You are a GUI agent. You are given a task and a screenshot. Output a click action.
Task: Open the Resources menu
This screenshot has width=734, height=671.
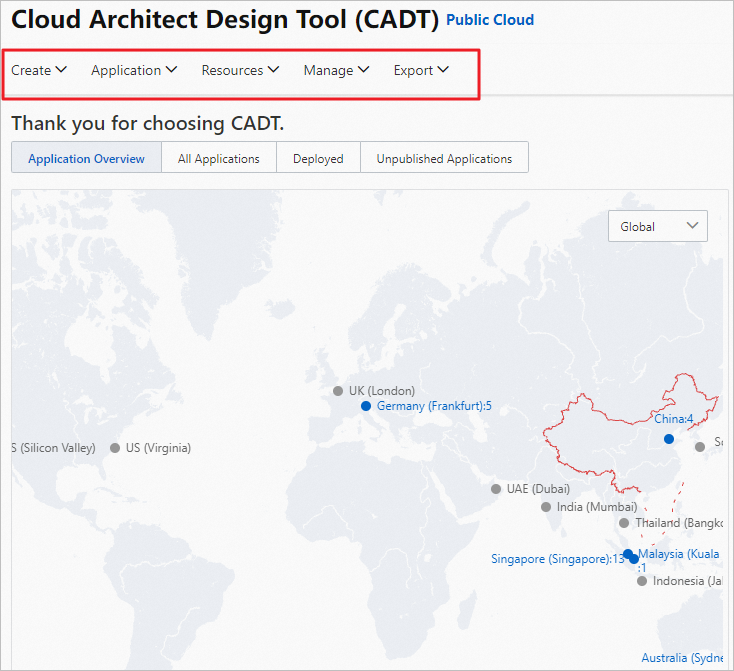coord(240,70)
